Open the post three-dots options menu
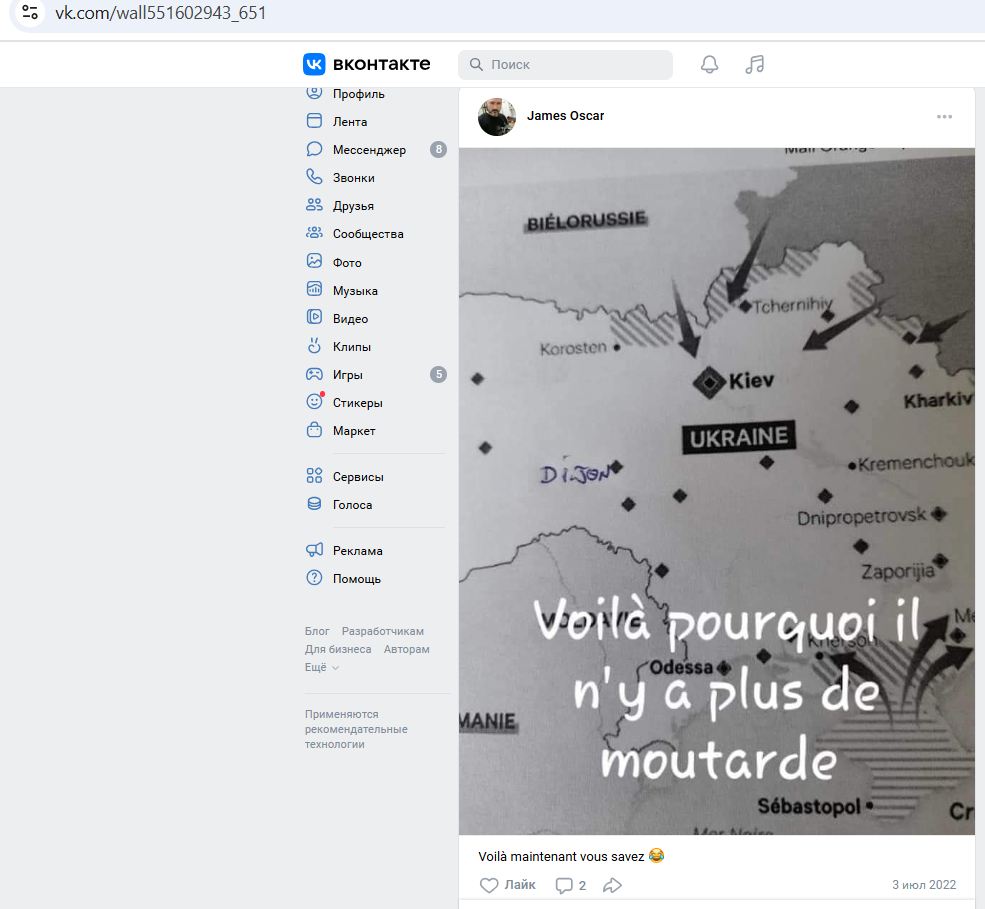Image resolution: width=985 pixels, height=909 pixels. (944, 117)
